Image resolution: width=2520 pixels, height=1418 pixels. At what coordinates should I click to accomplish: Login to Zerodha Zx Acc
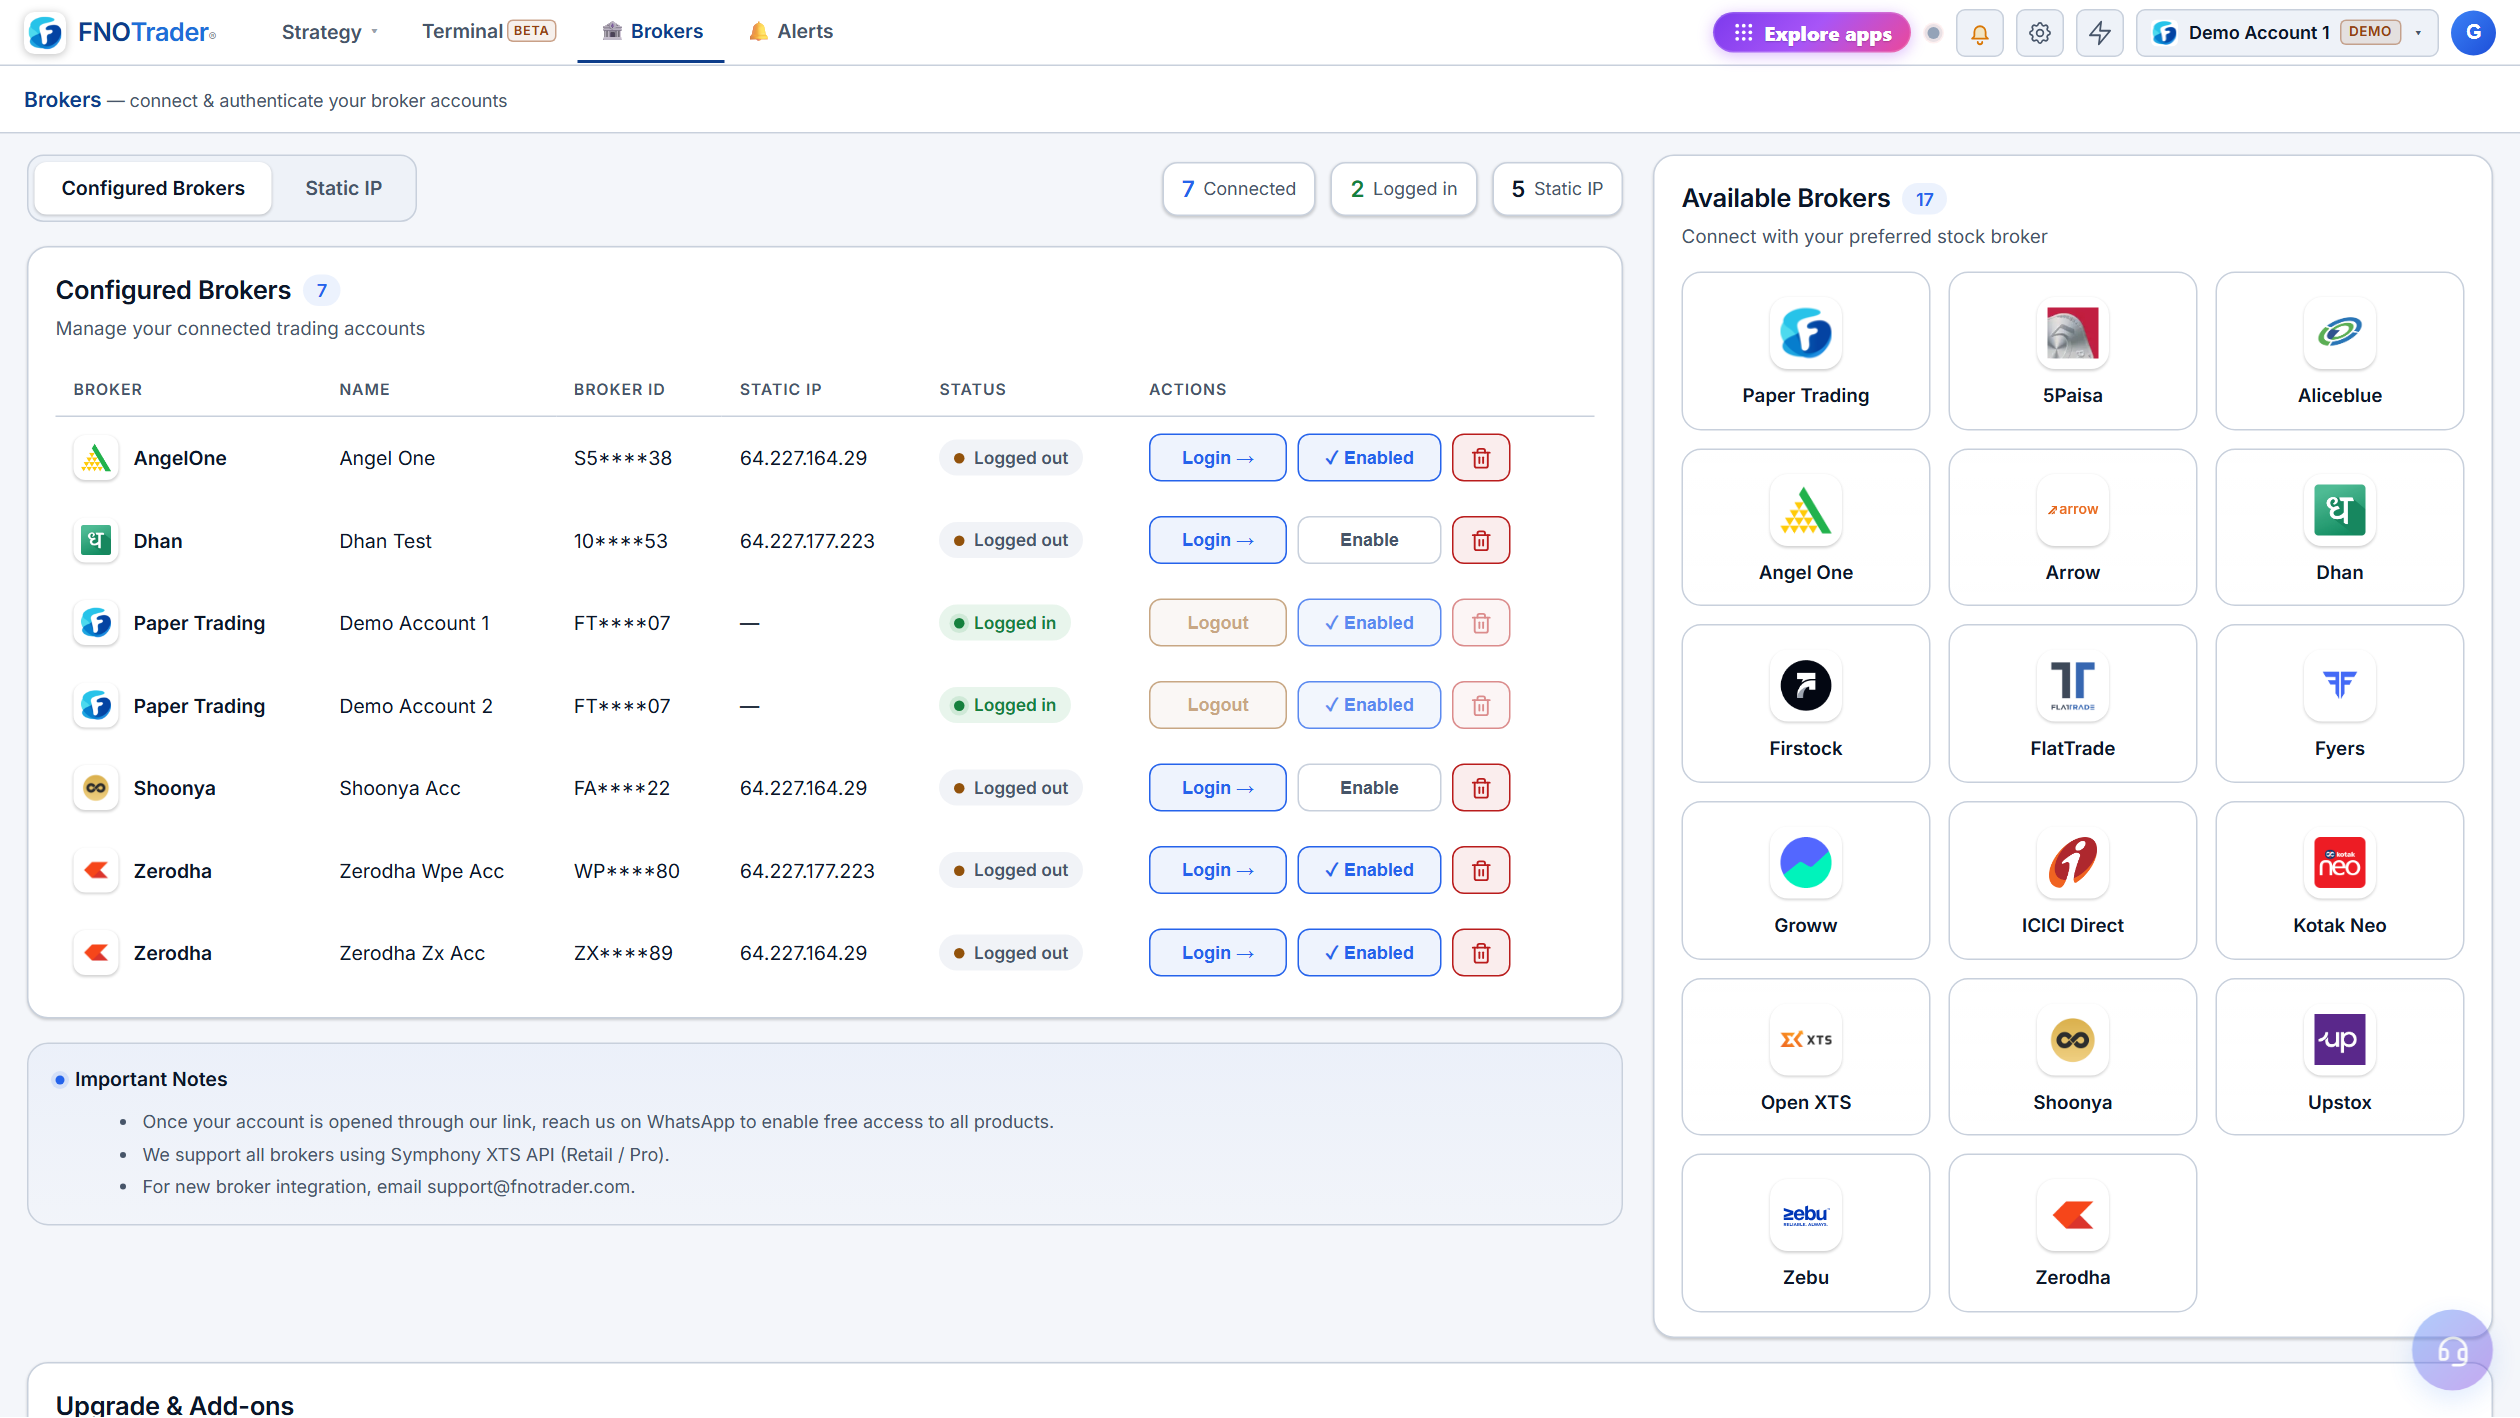[1217, 953]
